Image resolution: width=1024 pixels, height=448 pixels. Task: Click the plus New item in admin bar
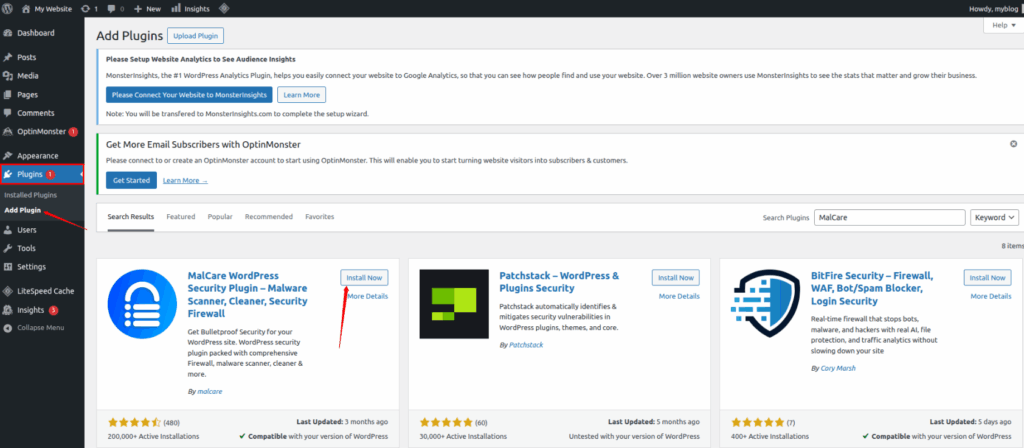pos(147,9)
